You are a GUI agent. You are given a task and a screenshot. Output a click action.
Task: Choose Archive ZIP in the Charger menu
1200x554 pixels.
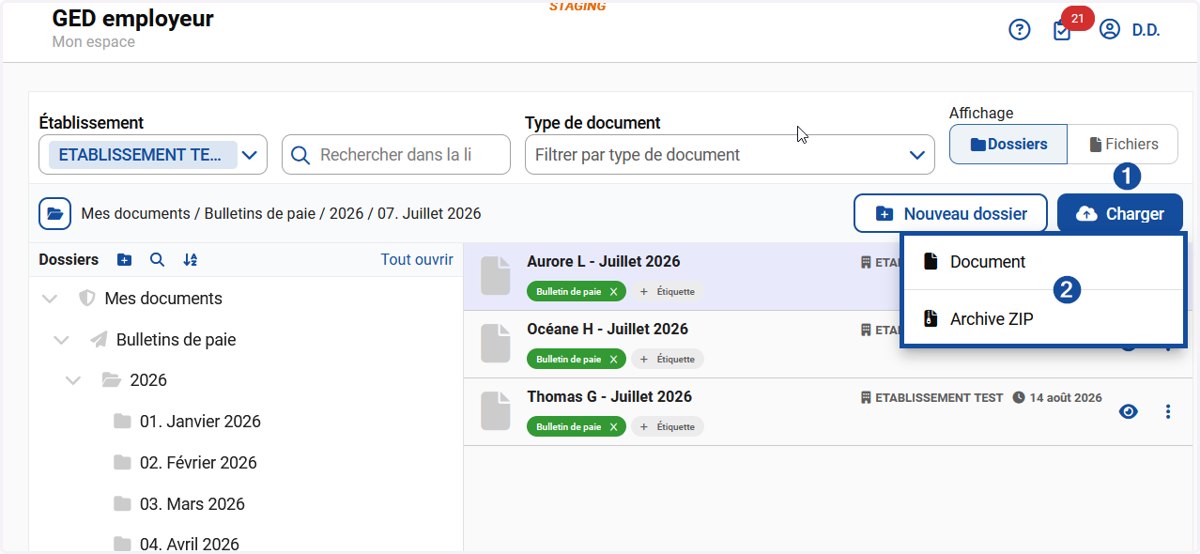[x=1044, y=319]
